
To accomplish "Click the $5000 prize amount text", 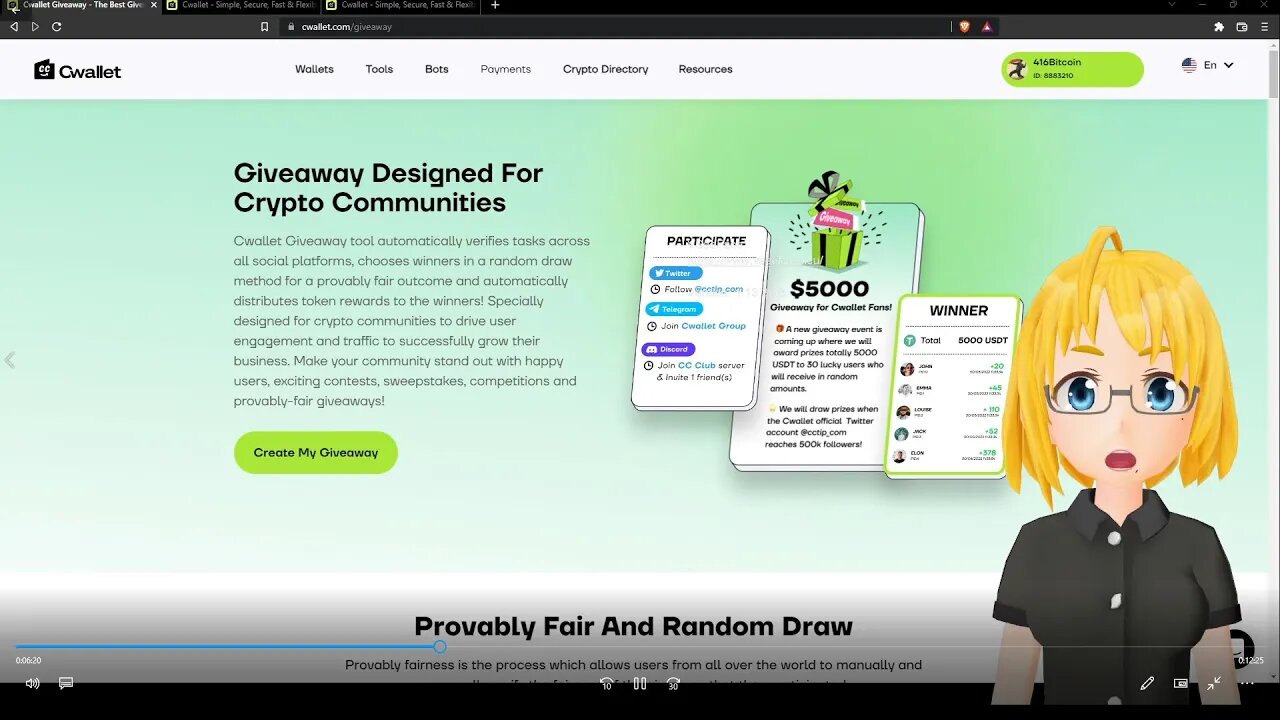I will click(x=830, y=289).
